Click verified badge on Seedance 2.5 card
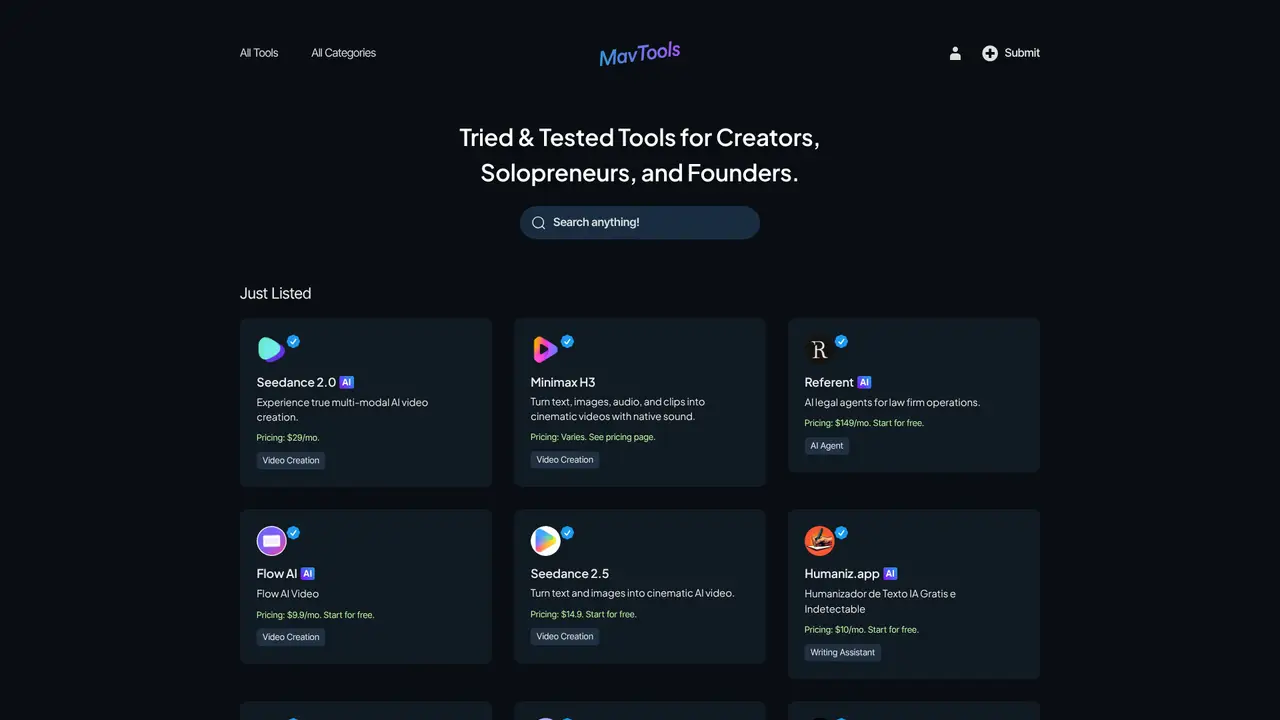 [x=567, y=533]
